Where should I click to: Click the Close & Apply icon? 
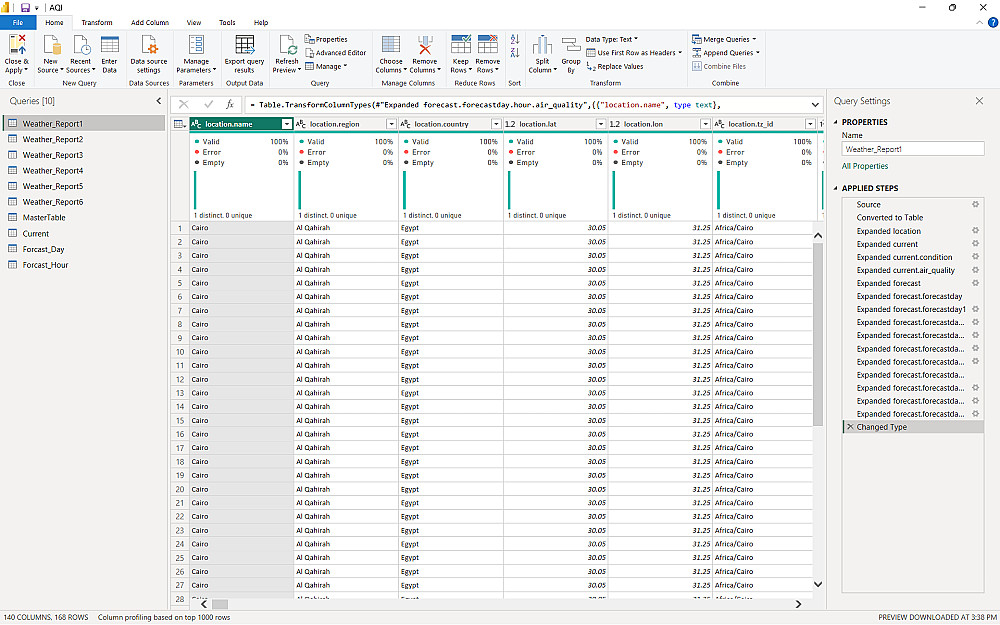[x=17, y=46]
